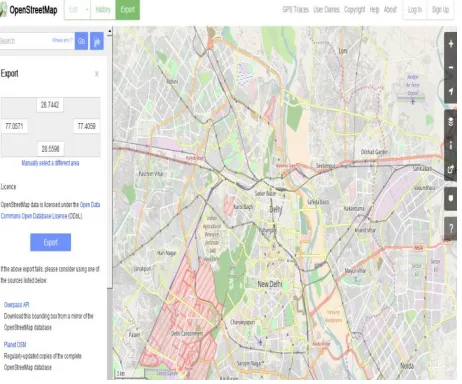Click the bottom latitude field 28.5598

click(x=50, y=149)
